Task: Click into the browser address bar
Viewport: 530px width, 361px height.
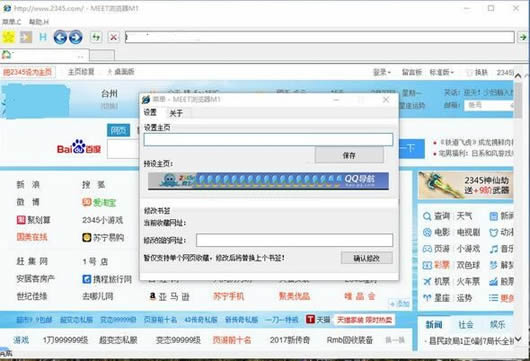Action: [x=319, y=37]
